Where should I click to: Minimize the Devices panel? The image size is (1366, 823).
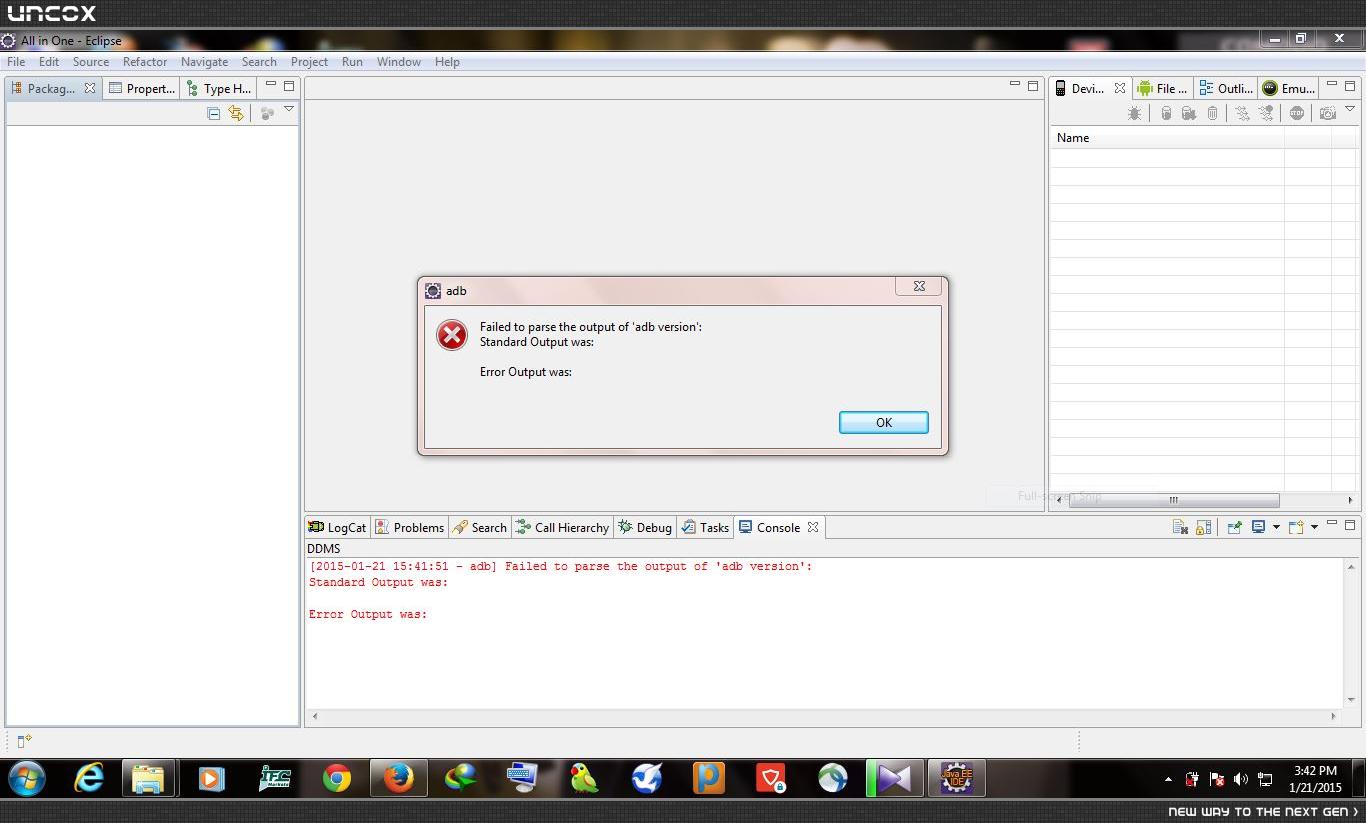point(1331,85)
